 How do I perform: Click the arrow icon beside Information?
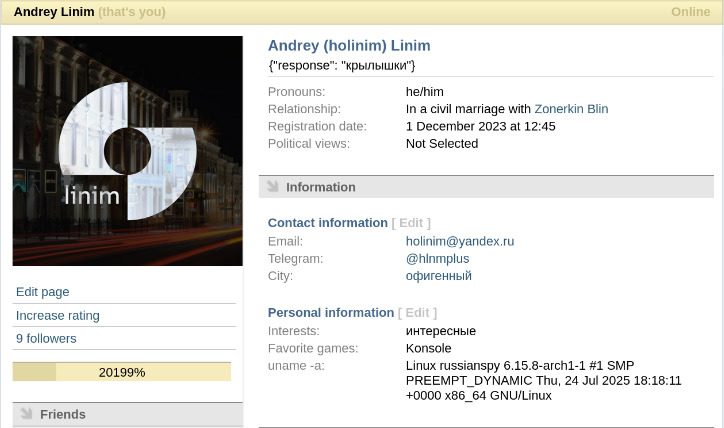pos(272,187)
